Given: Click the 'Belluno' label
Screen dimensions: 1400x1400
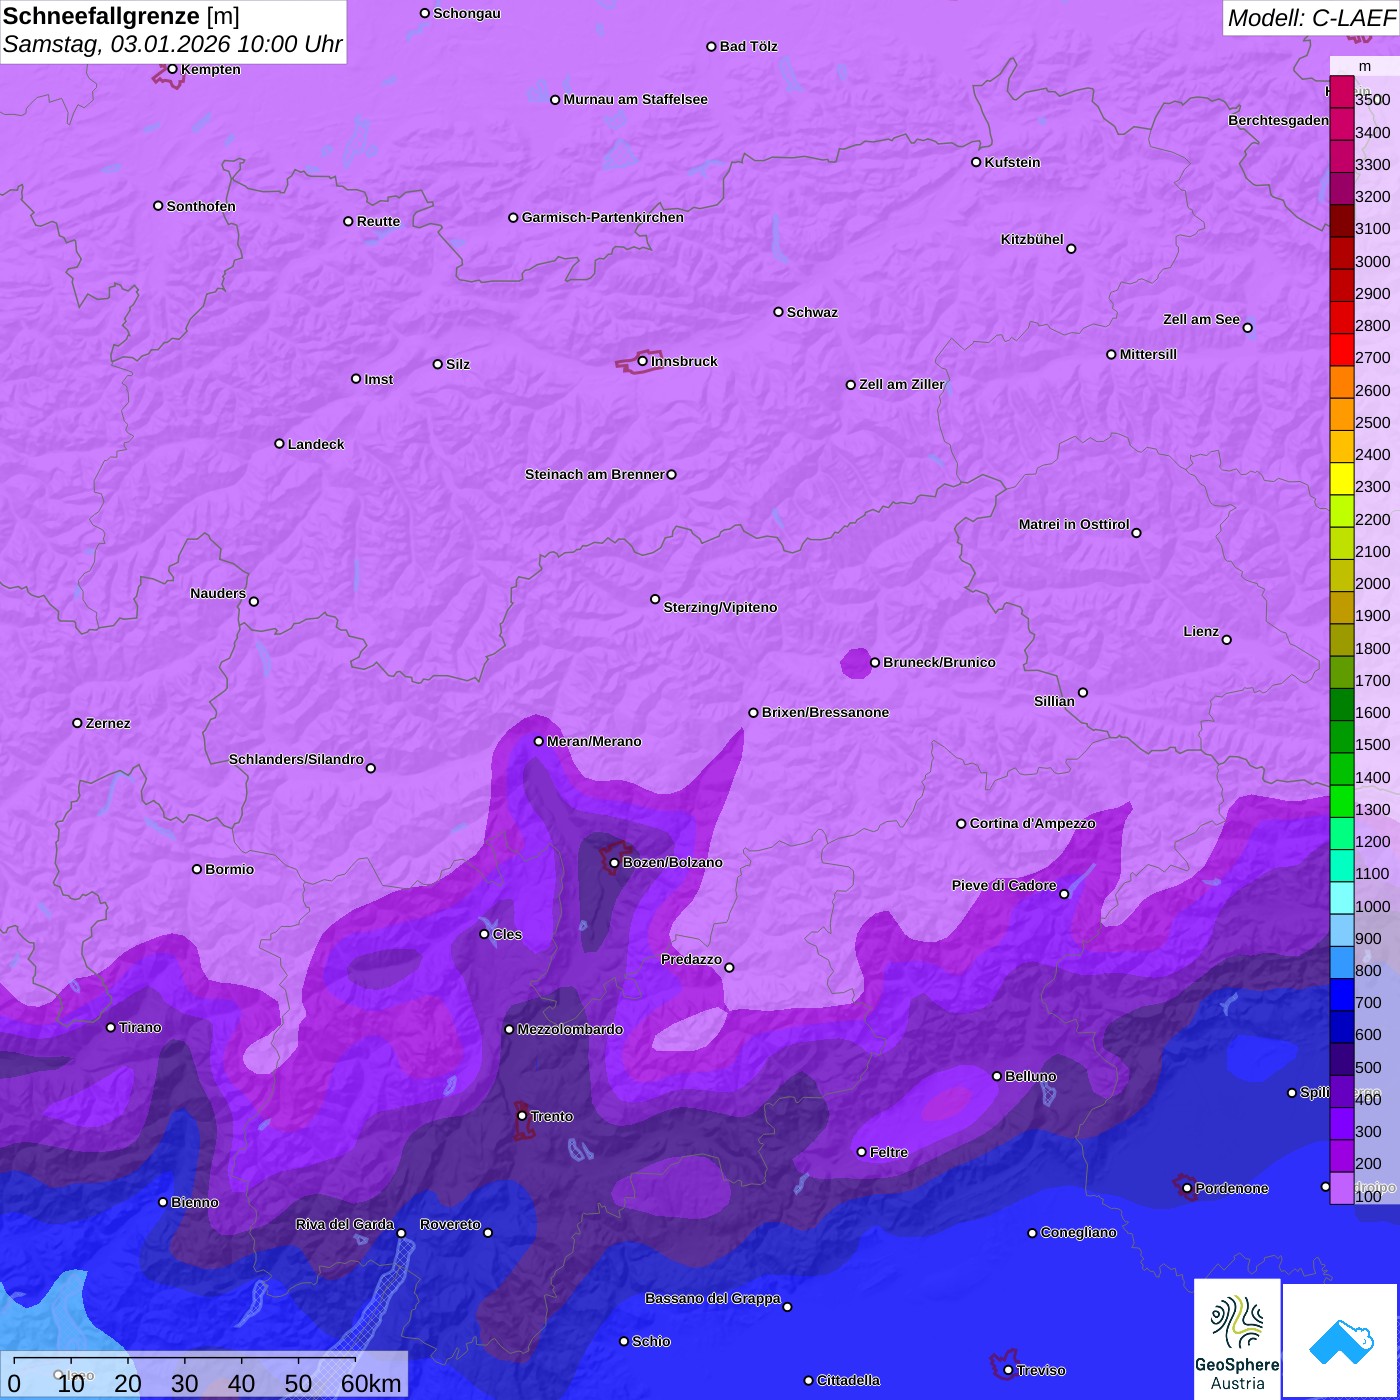Looking at the screenshot, I should pos(1030,1076).
